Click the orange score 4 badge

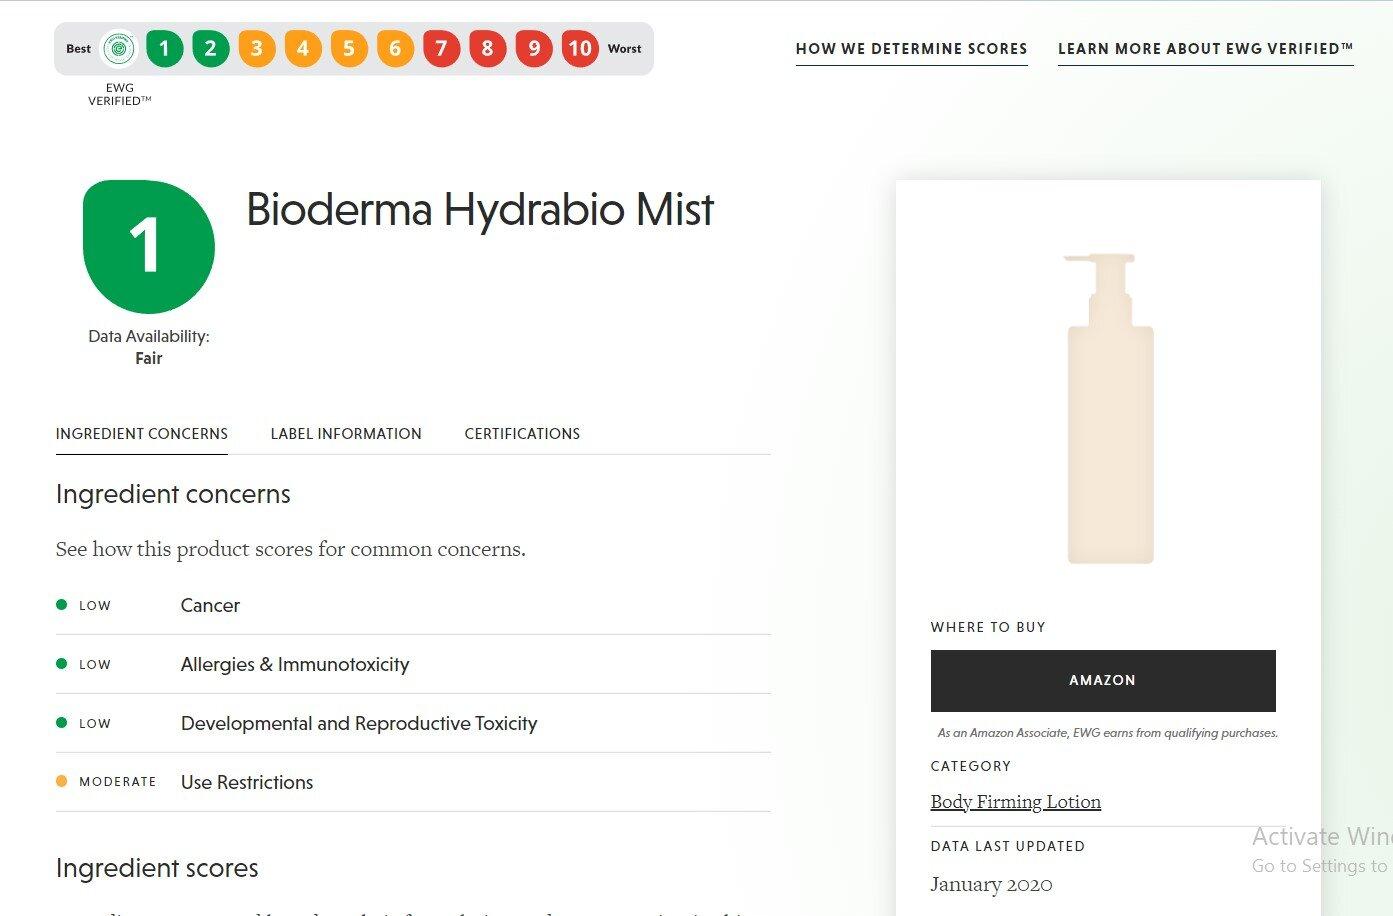point(303,48)
